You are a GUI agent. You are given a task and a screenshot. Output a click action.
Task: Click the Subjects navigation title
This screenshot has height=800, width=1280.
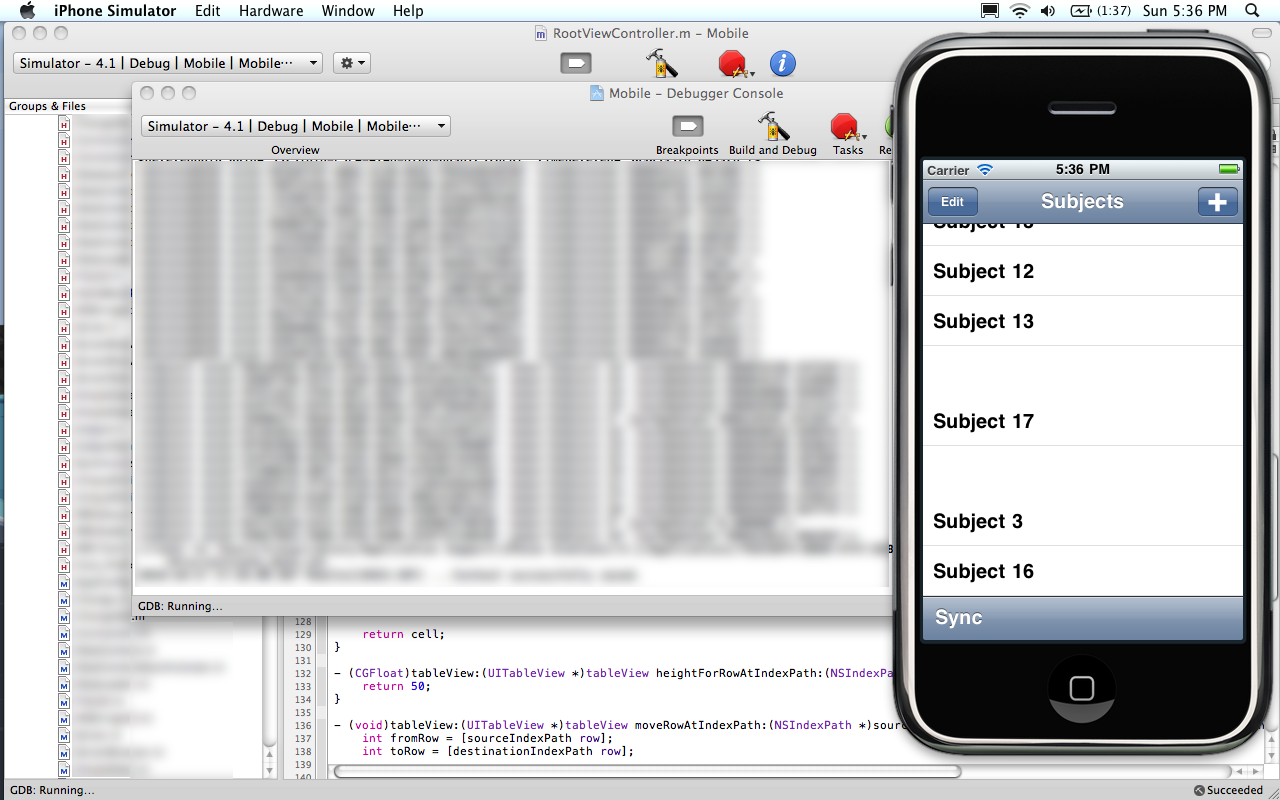pyautogui.click(x=1082, y=202)
